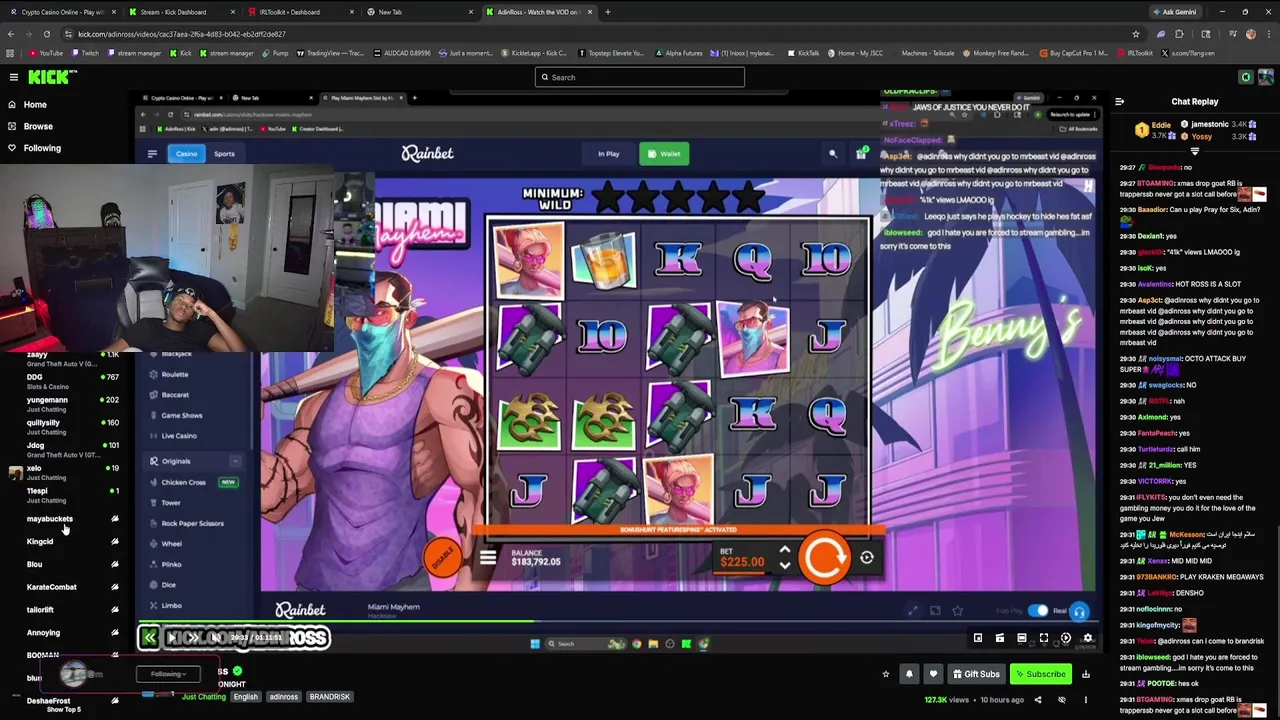Image resolution: width=1280 pixels, height=720 pixels.
Task: Open video player settings gear
Action: click(1088, 638)
